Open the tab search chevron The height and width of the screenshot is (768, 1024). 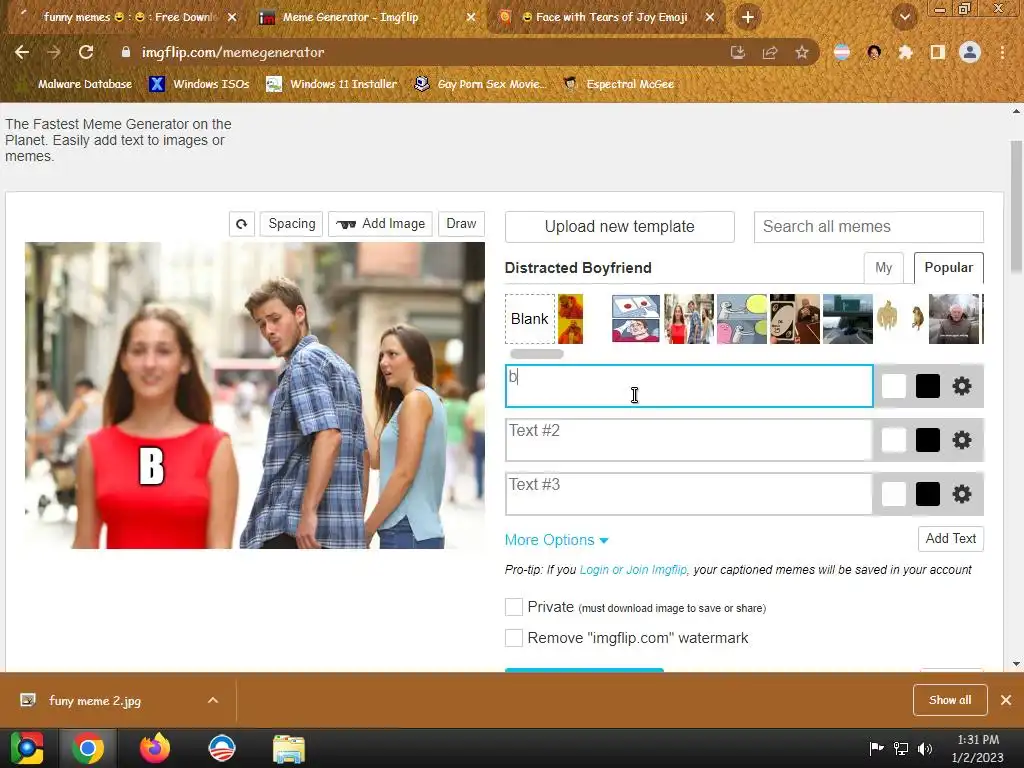(905, 17)
